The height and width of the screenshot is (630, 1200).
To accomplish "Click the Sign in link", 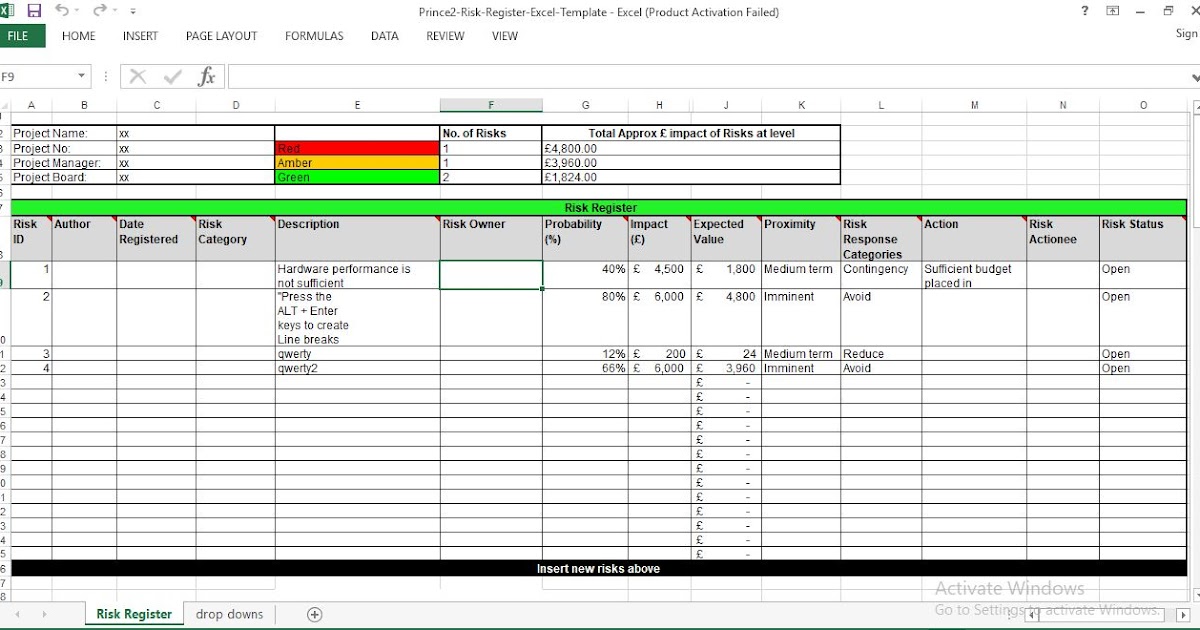I will (x=1187, y=34).
